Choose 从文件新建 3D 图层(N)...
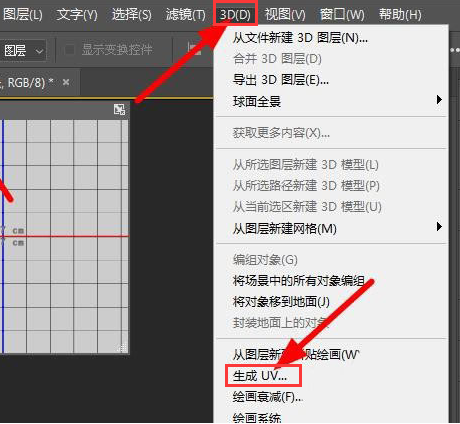 coord(331,38)
